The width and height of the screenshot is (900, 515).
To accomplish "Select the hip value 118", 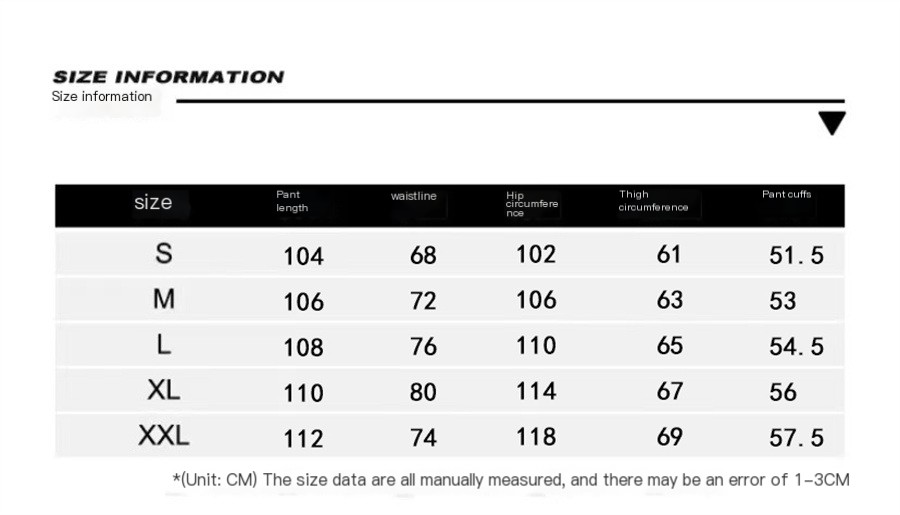I will pos(536,437).
